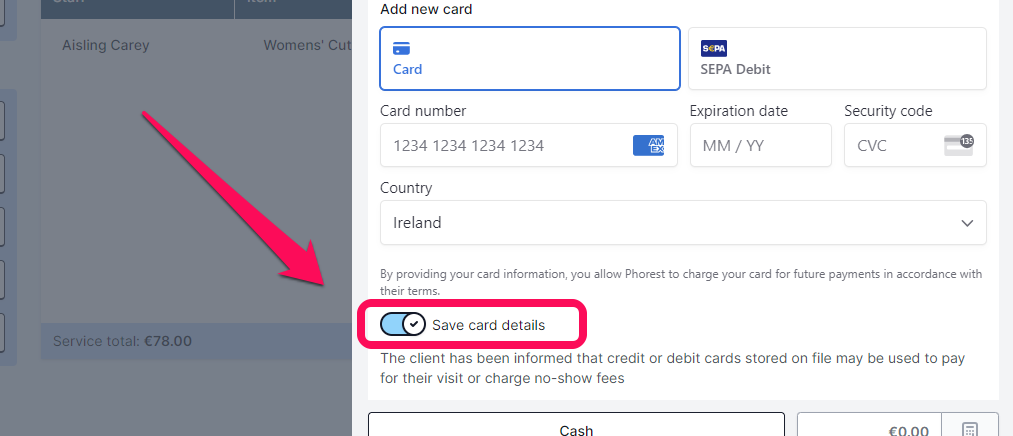Select the Aisling Carey staff cell
Viewport: 1013px width, 436px height.
coord(105,45)
